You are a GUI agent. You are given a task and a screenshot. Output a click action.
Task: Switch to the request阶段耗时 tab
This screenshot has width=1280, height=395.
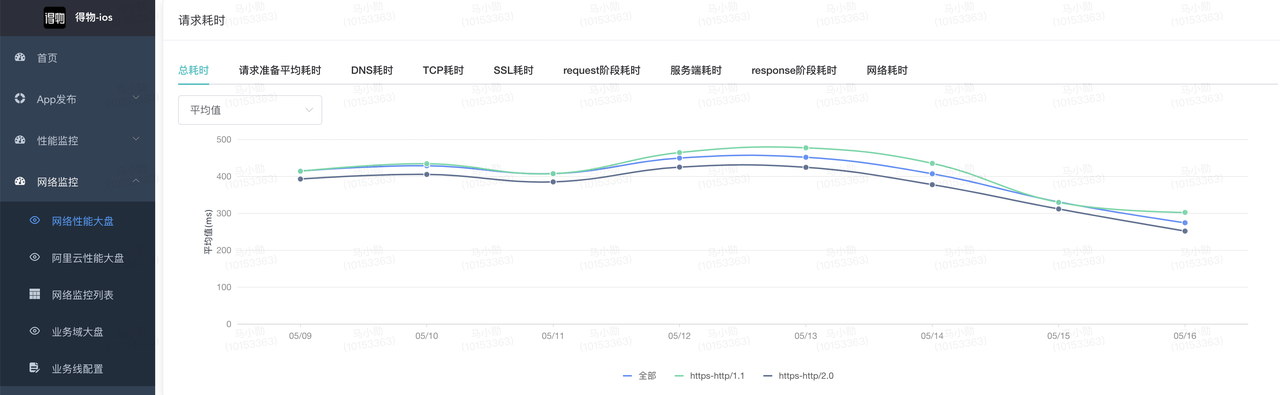[601, 71]
